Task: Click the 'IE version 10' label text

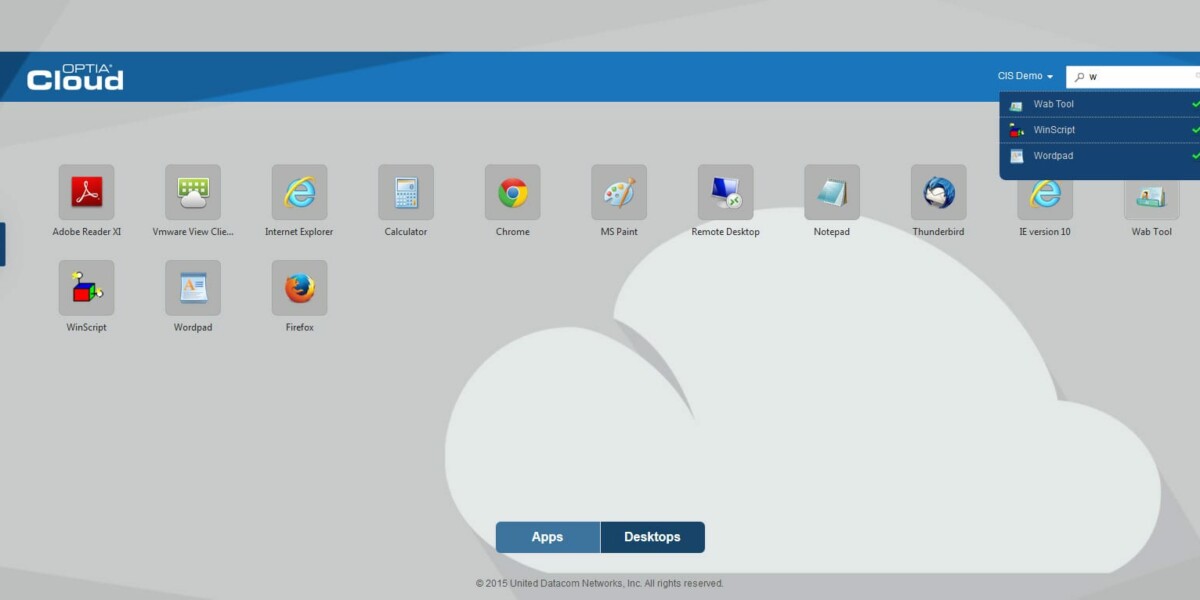Action: 1045,232
